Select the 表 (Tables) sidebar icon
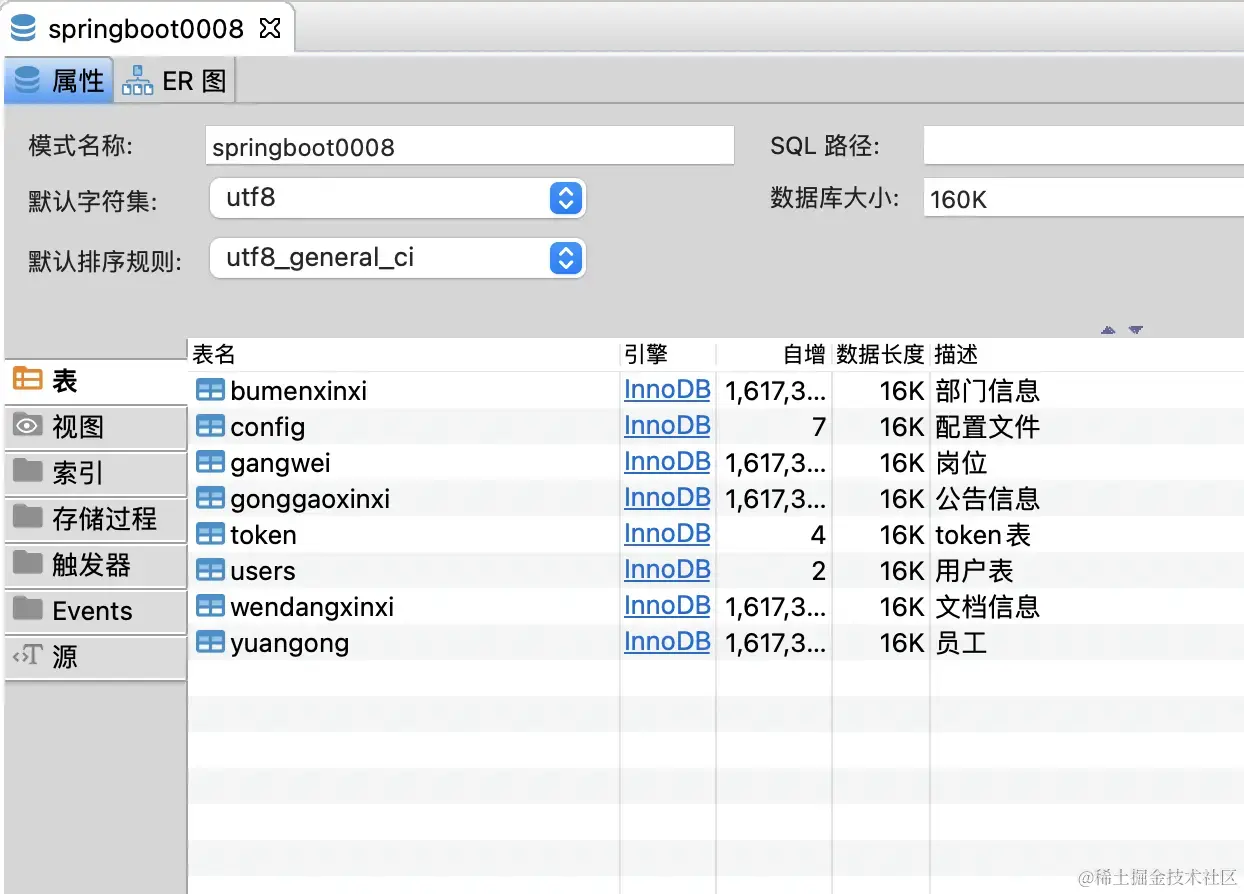Viewport: 1244px width, 894px height. pos(28,380)
